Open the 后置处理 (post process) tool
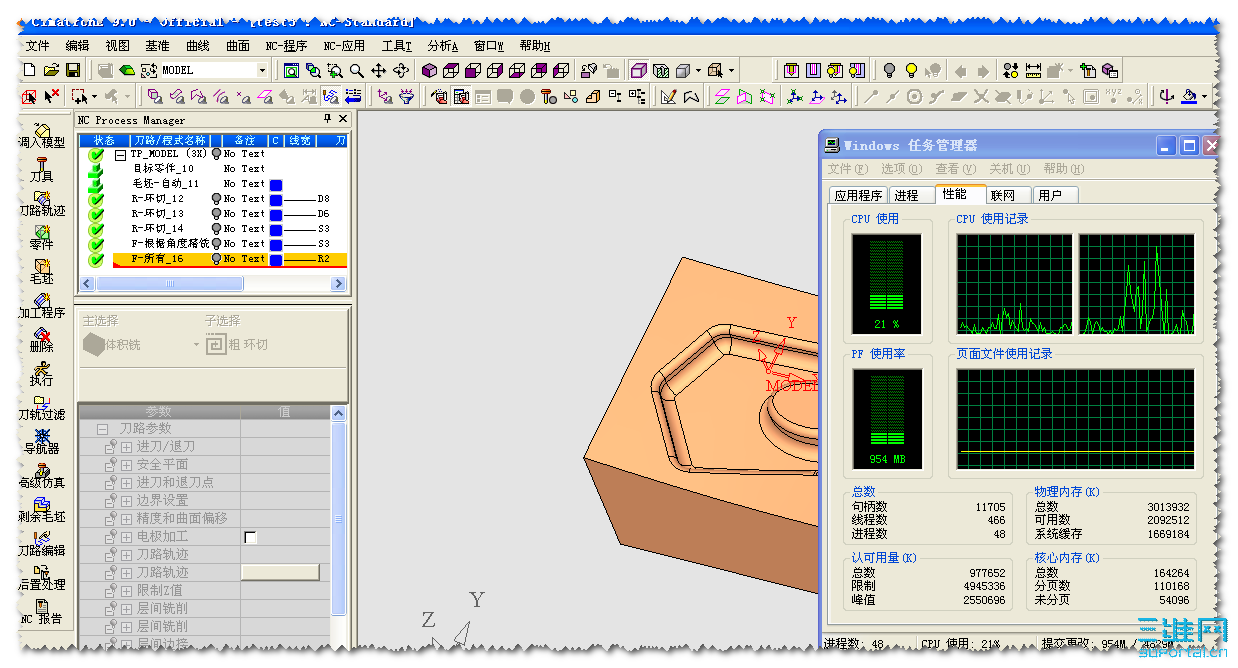 [42, 578]
